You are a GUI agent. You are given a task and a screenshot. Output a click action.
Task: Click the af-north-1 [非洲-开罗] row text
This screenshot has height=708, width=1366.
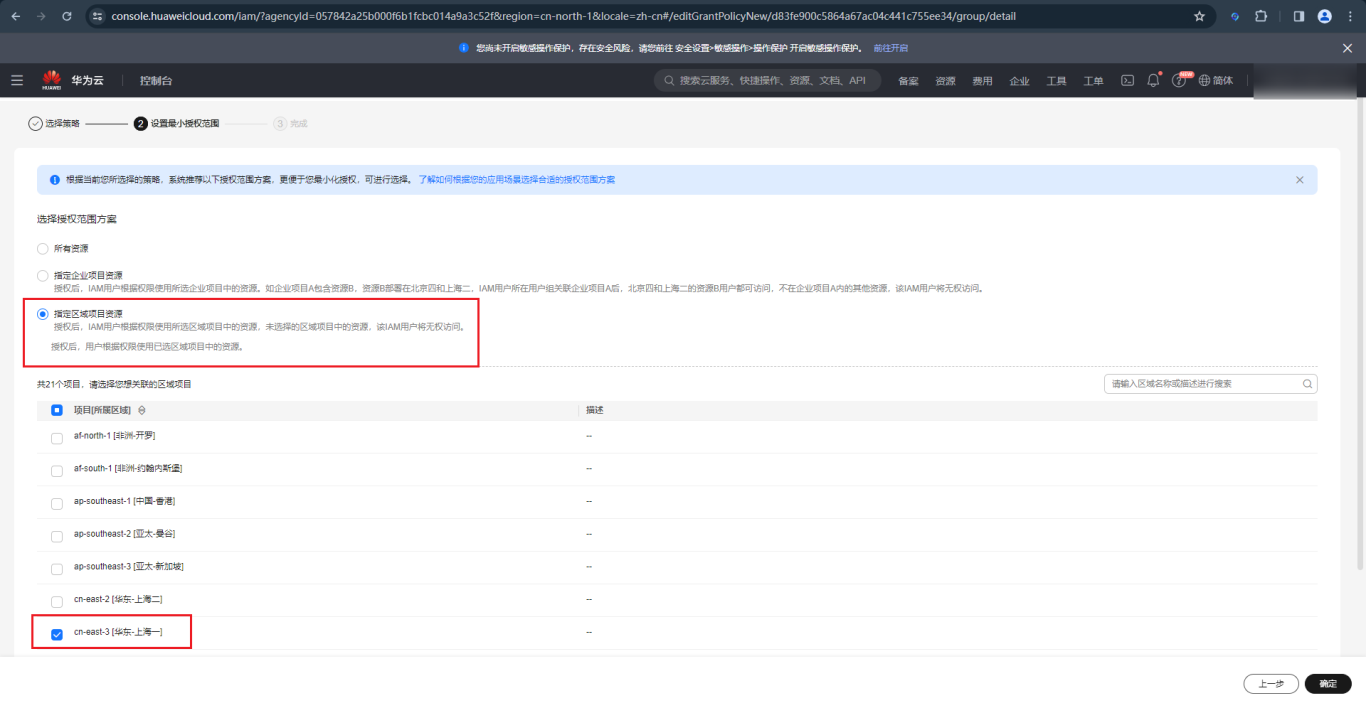pos(114,436)
